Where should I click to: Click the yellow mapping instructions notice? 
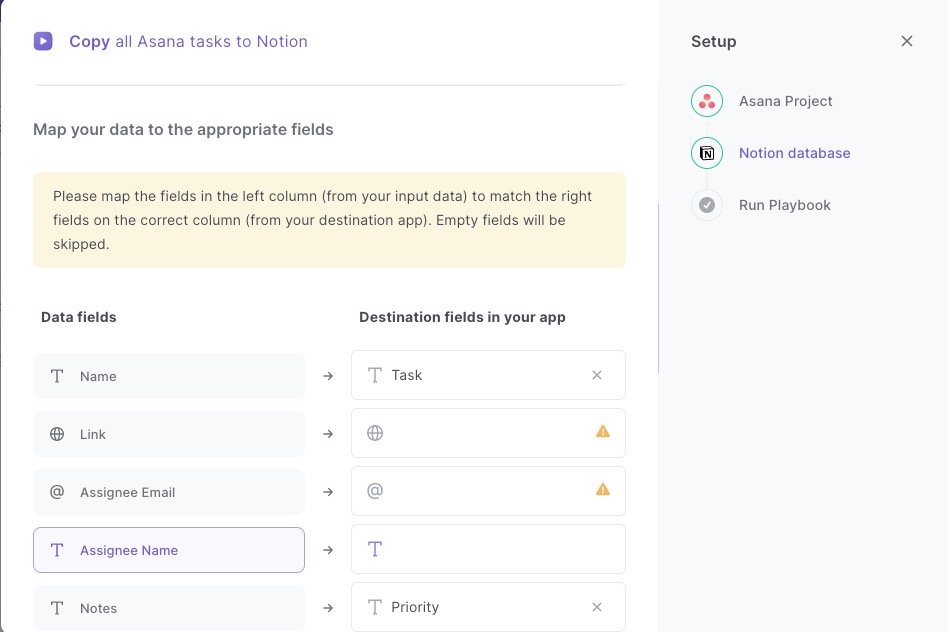(330, 220)
